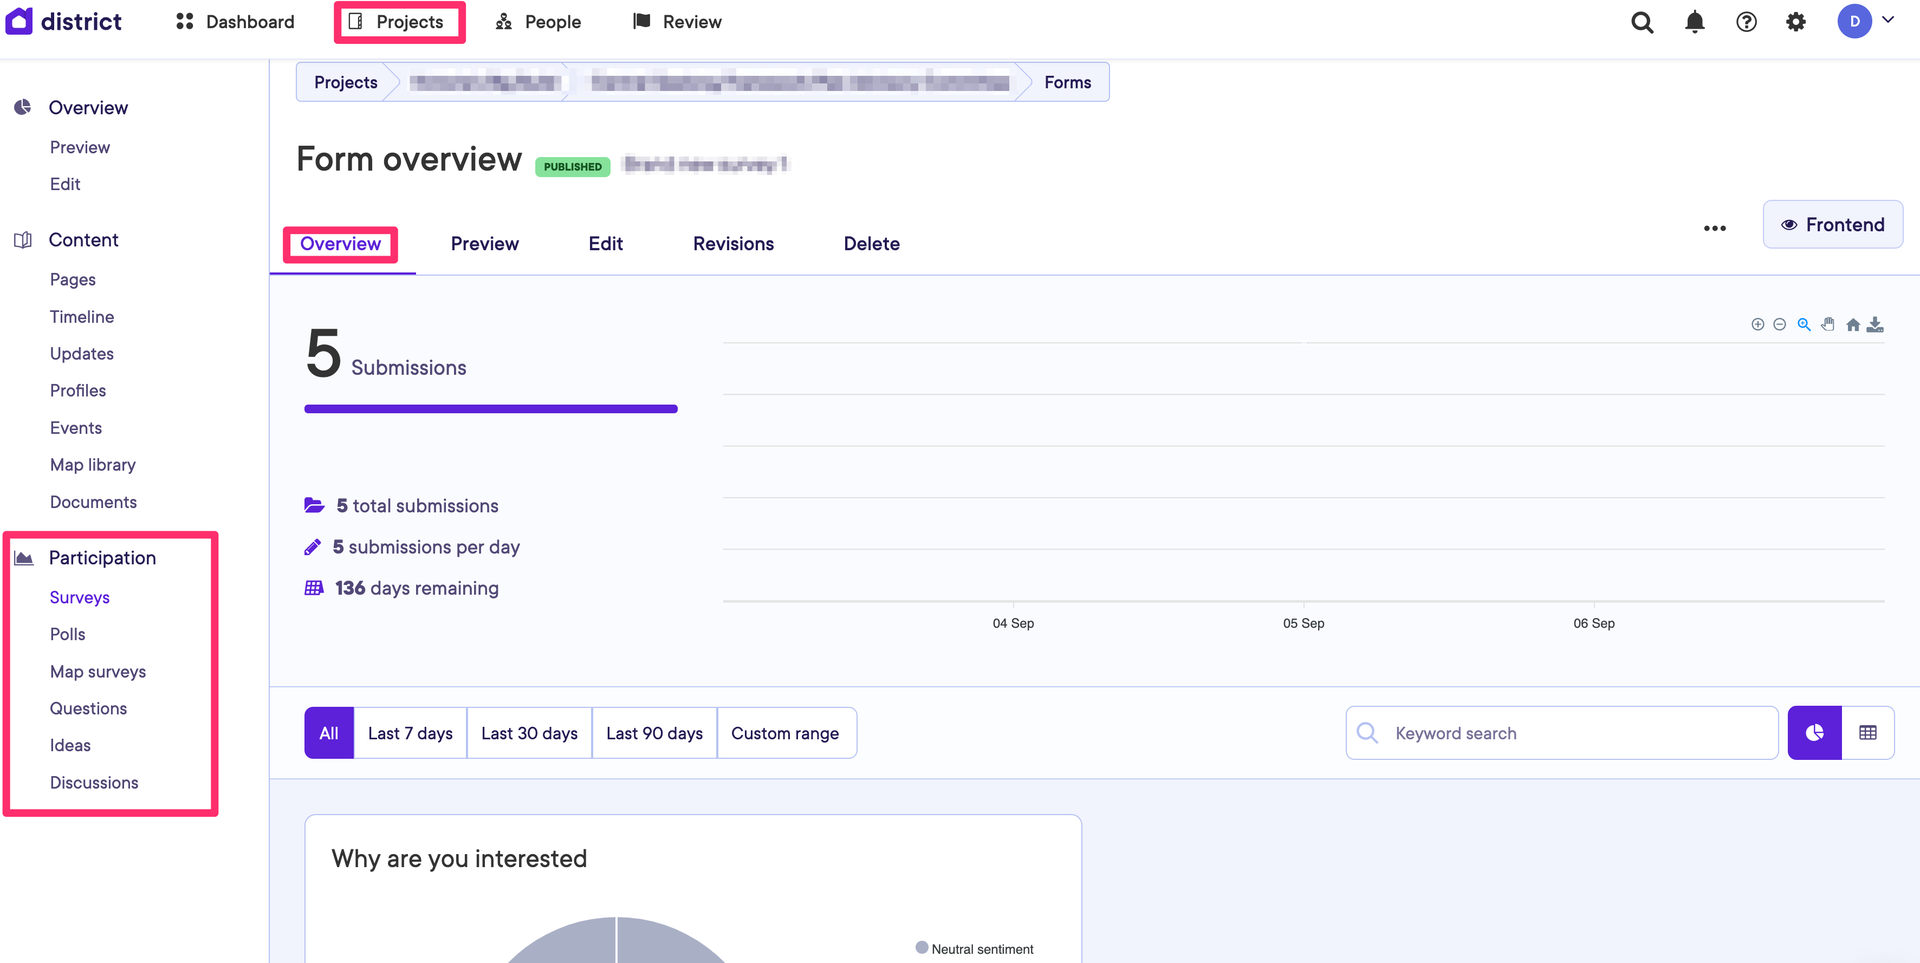This screenshot has height=963, width=1920.
Task: Open the People menu item
Action: [539, 22]
